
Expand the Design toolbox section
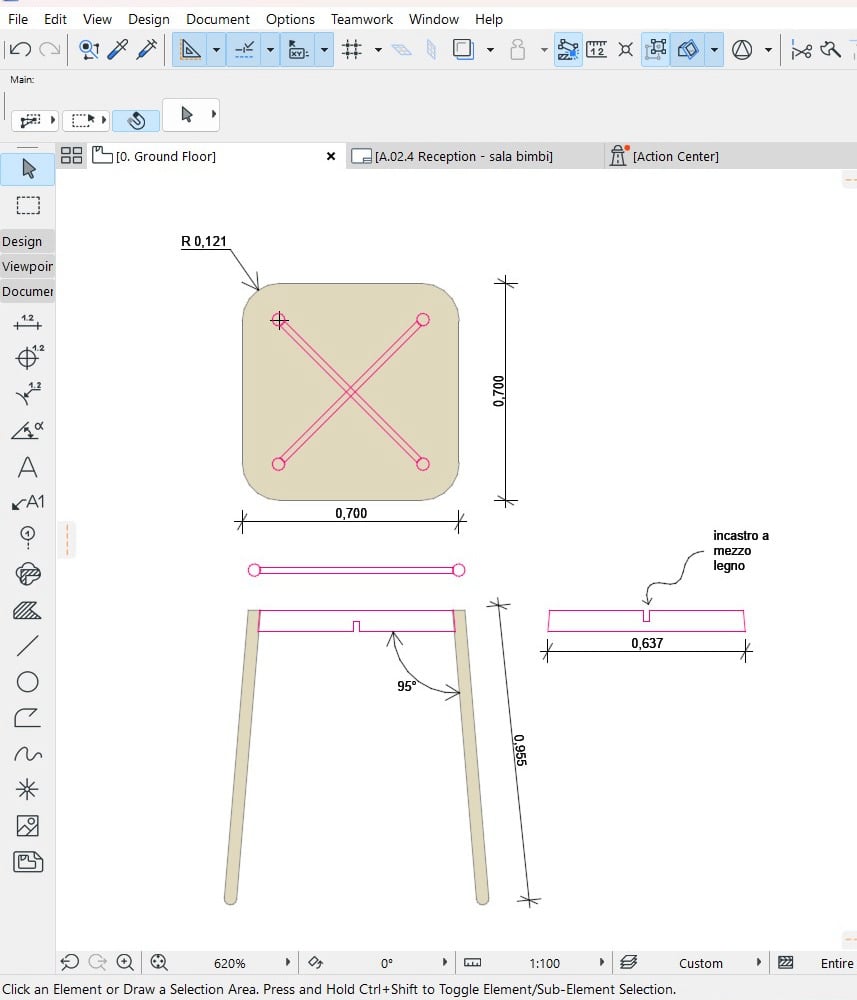[x=27, y=242]
